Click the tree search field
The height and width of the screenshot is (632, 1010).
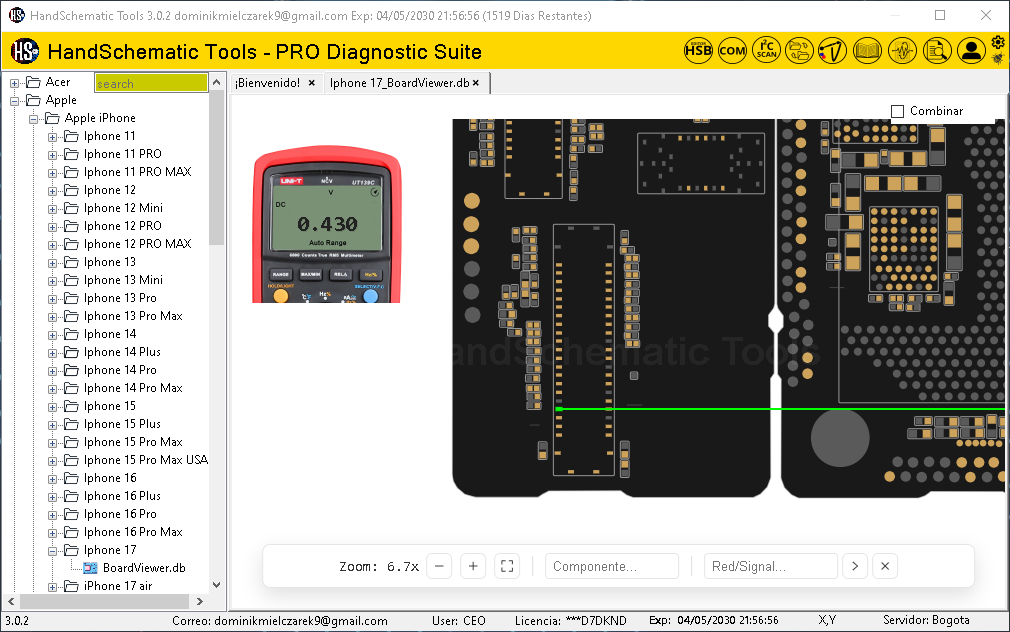click(x=151, y=83)
